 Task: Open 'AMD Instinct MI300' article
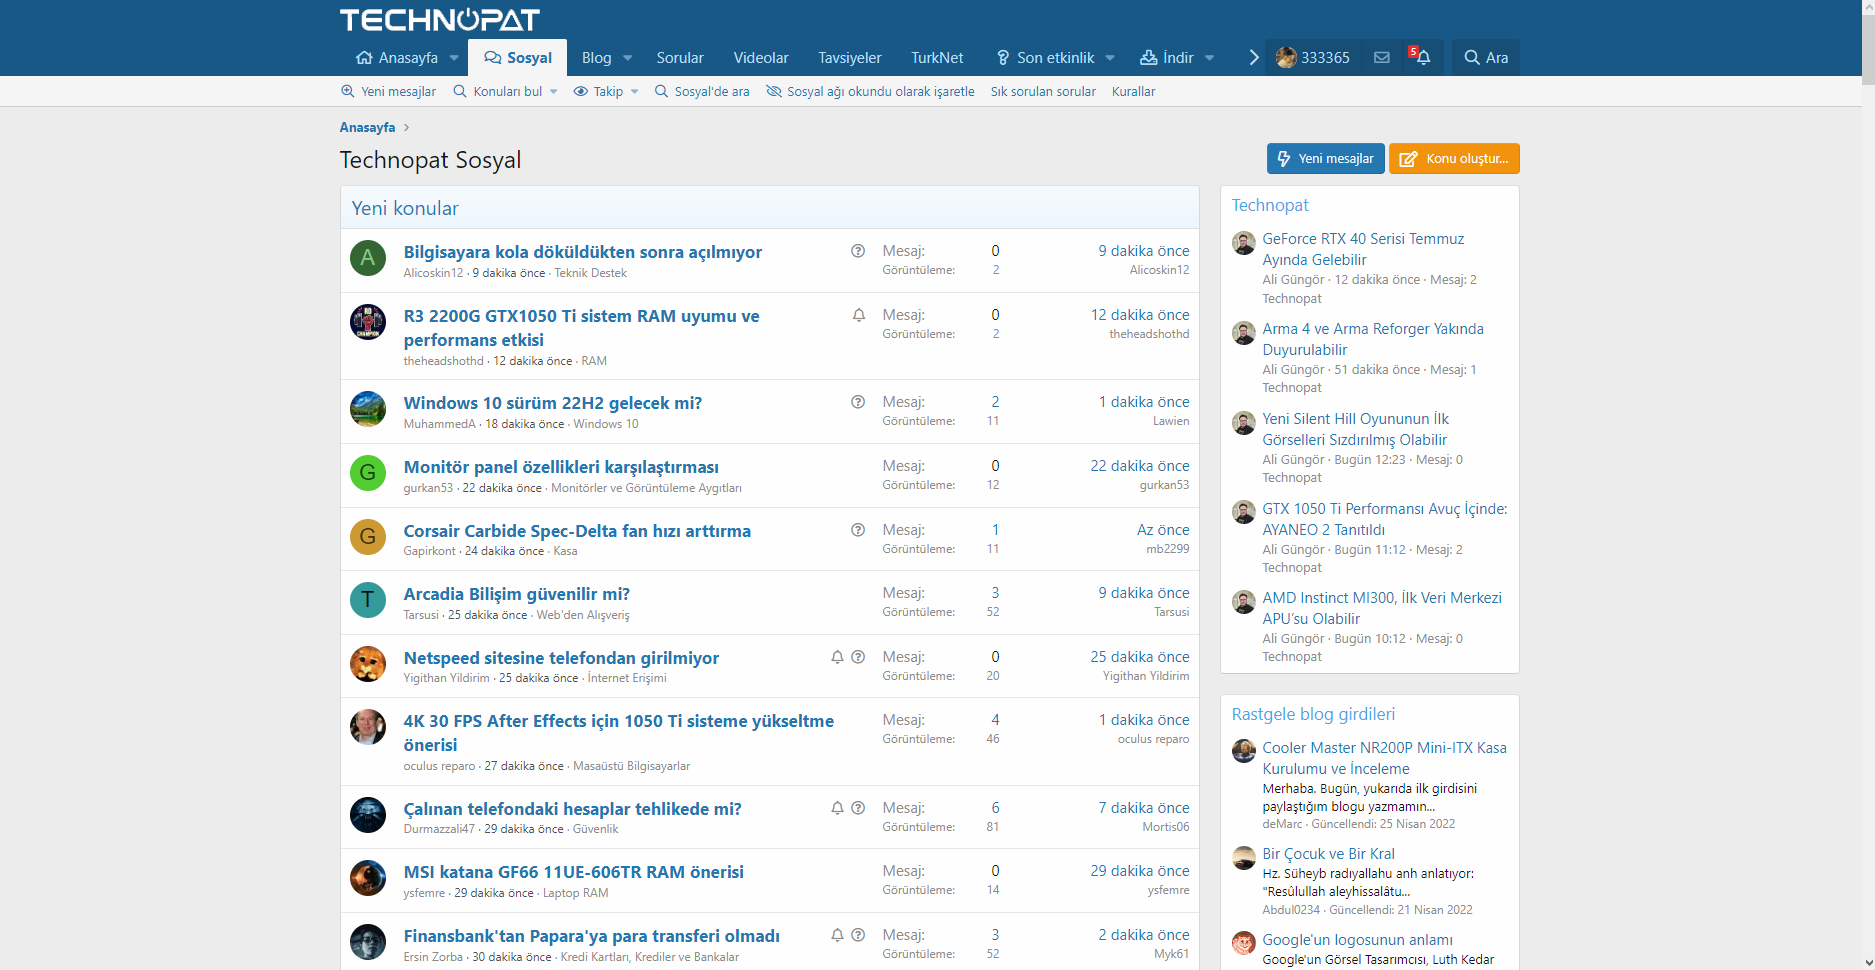click(x=1382, y=608)
